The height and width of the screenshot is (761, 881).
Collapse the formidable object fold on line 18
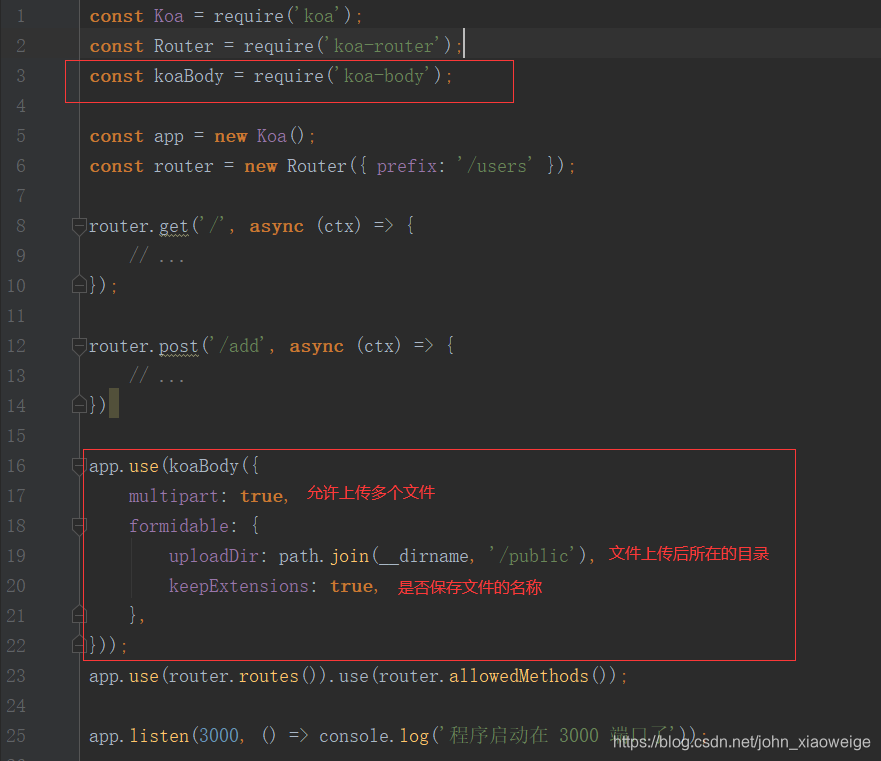pos(79,526)
